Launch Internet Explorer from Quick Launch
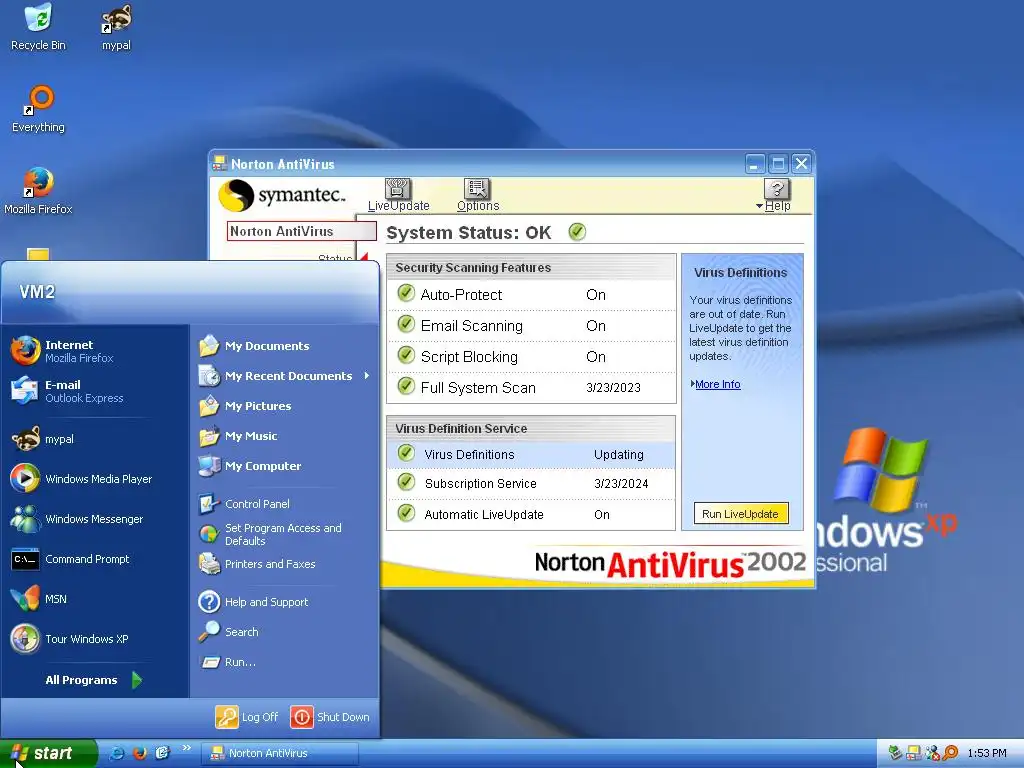Viewport: 1024px width, 768px height. (116, 753)
